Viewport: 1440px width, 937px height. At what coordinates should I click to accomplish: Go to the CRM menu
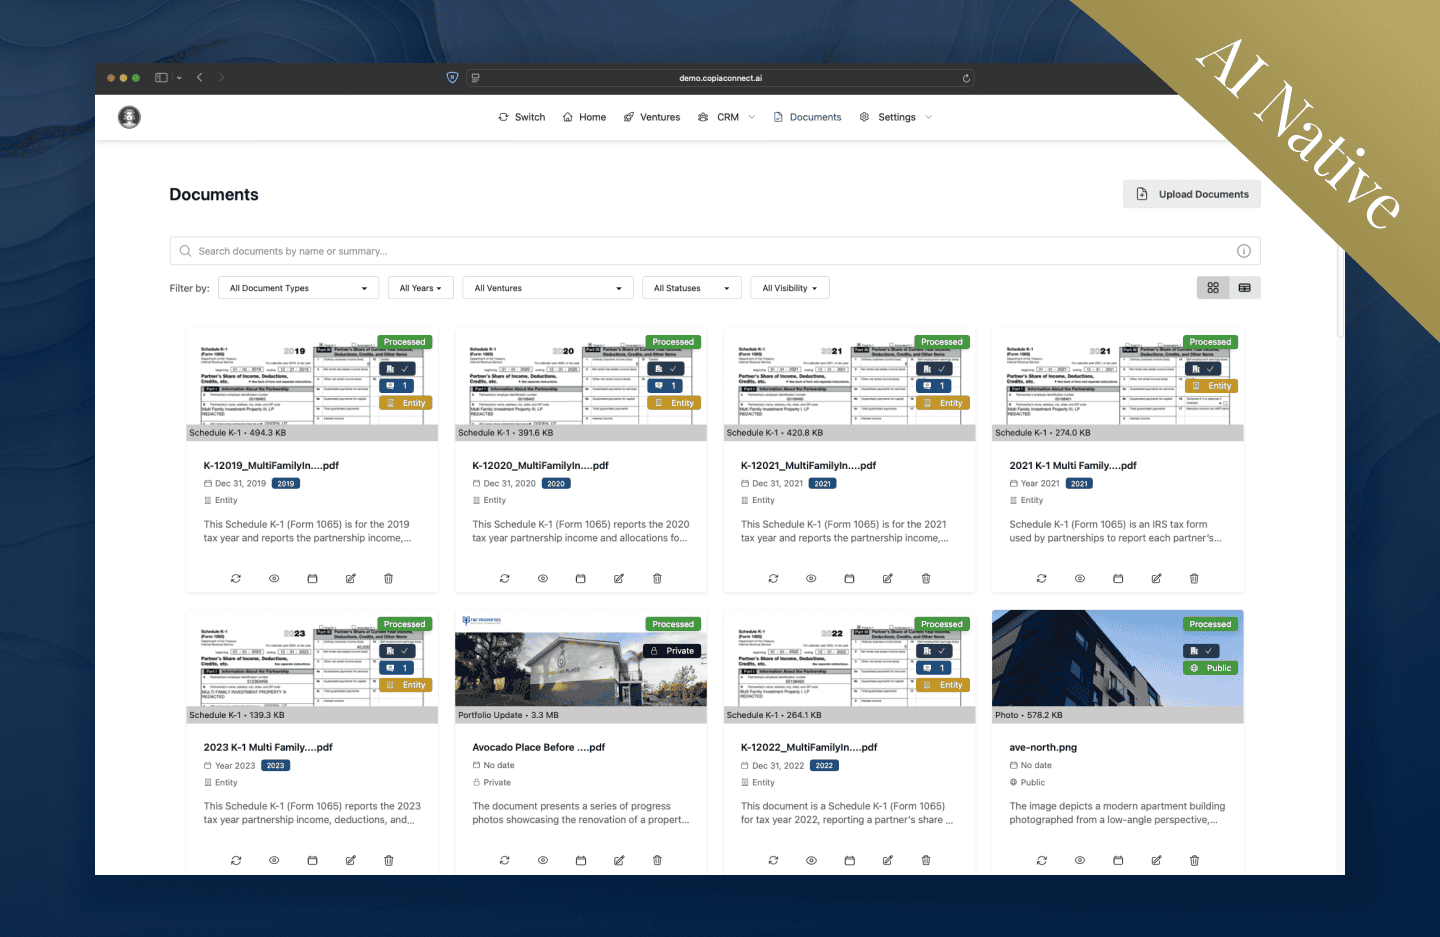pos(726,117)
